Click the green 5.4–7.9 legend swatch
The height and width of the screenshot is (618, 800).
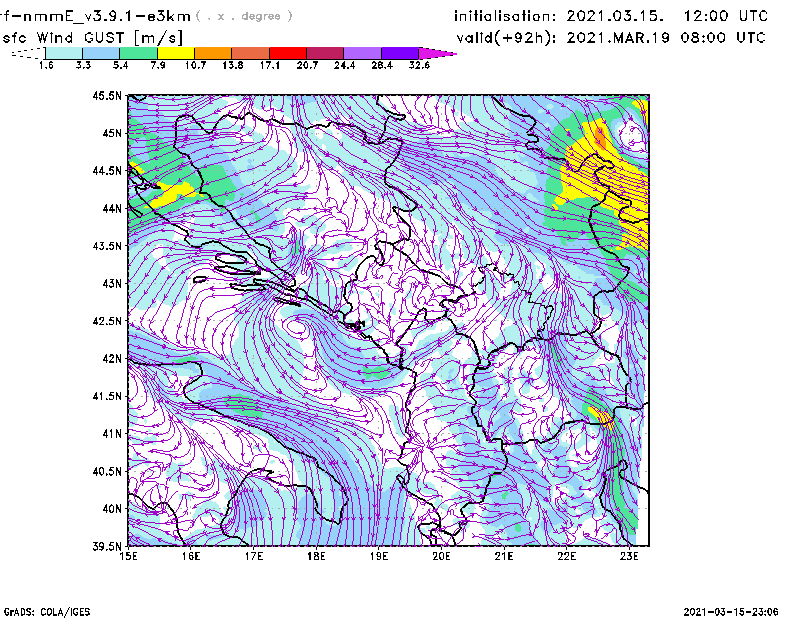[138, 53]
